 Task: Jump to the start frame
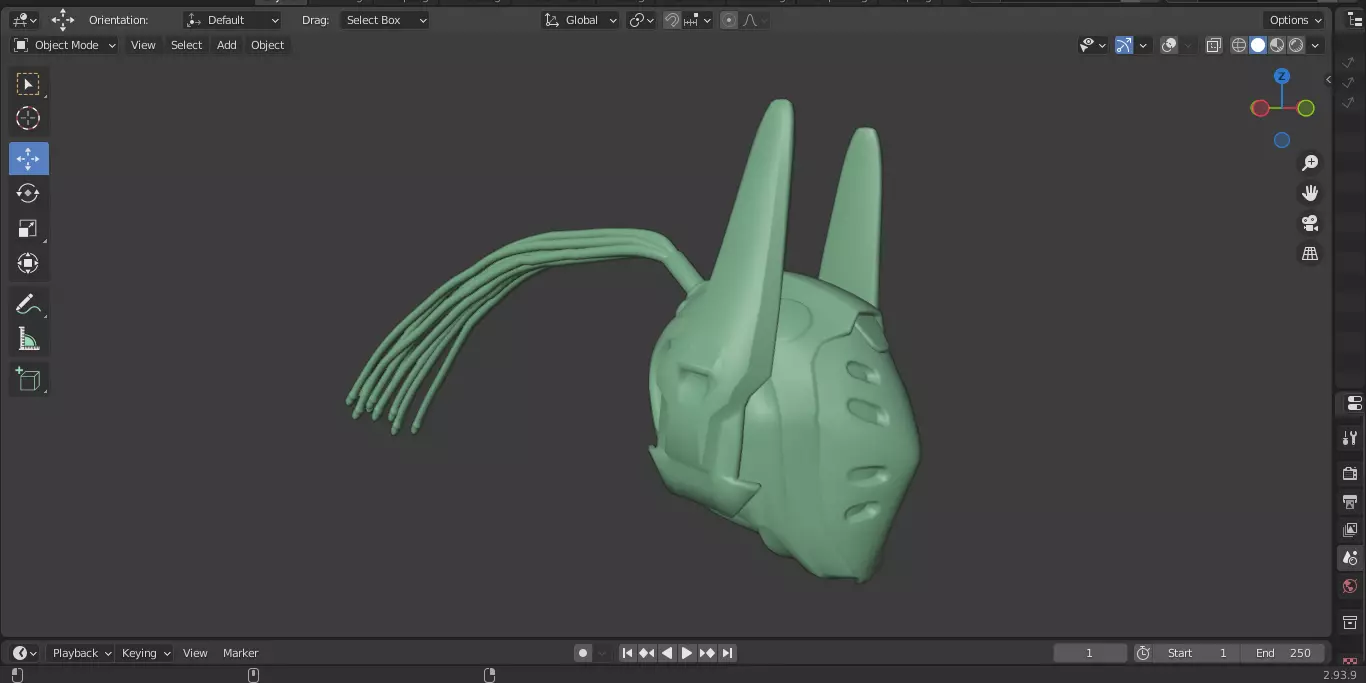627,653
